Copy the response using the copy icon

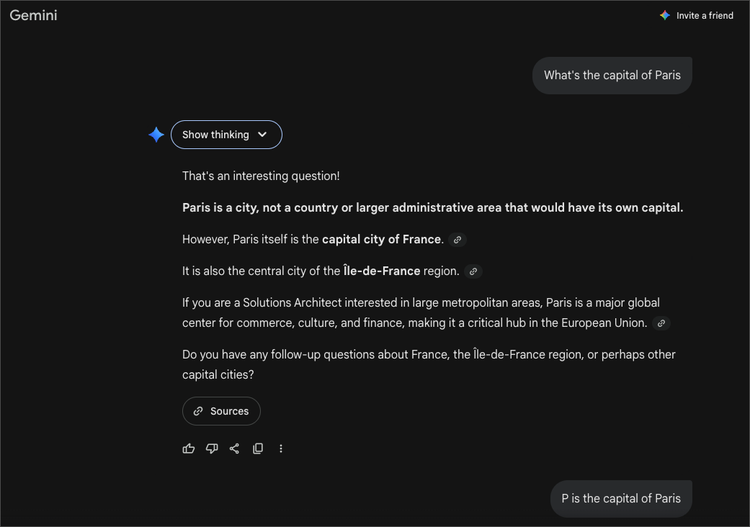pyautogui.click(x=258, y=449)
